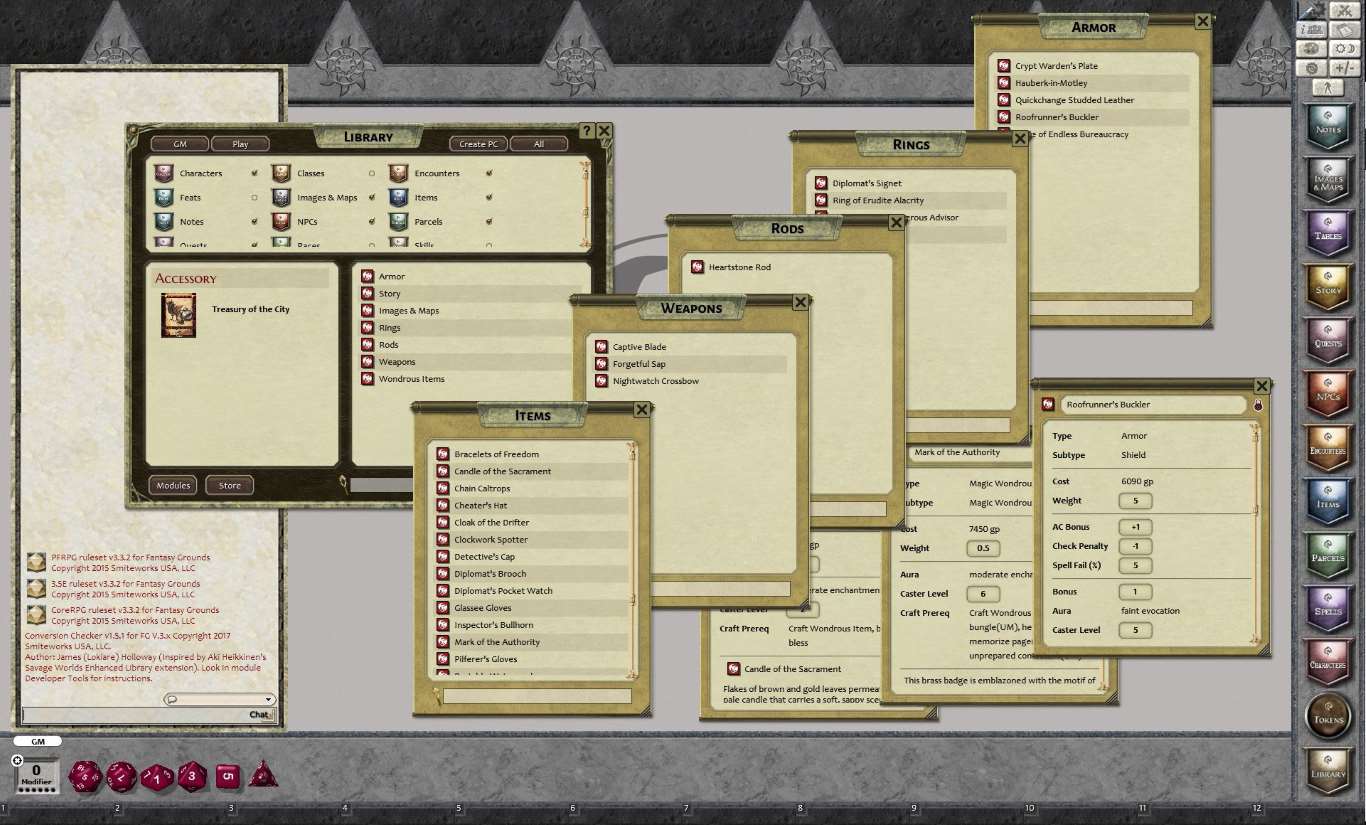The height and width of the screenshot is (825, 1366).
Task: Open the Items panel from the sidebar
Action: [1328, 501]
